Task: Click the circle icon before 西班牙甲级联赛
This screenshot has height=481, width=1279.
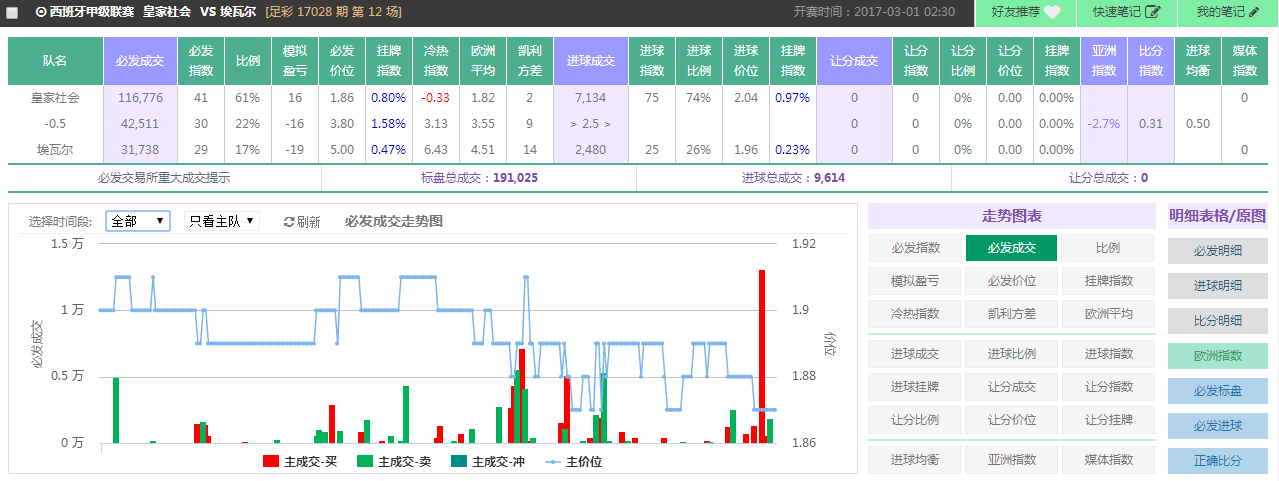Action: (x=41, y=13)
